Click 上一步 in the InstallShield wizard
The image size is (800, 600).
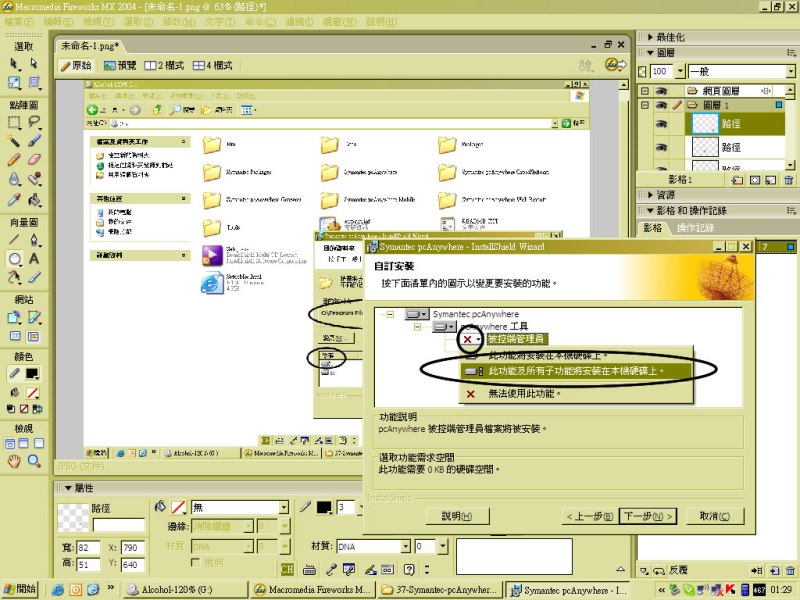(589, 516)
